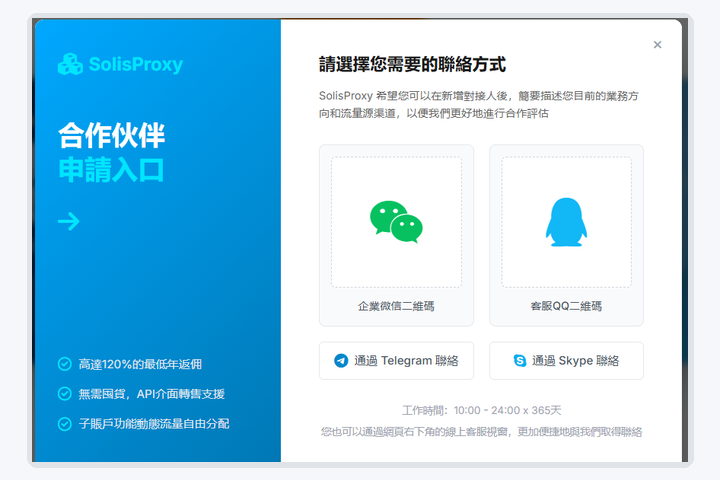Viewport: 720px width, 480px height.
Task: Select the 客服QQ二維碼 card label
Action: click(x=566, y=306)
